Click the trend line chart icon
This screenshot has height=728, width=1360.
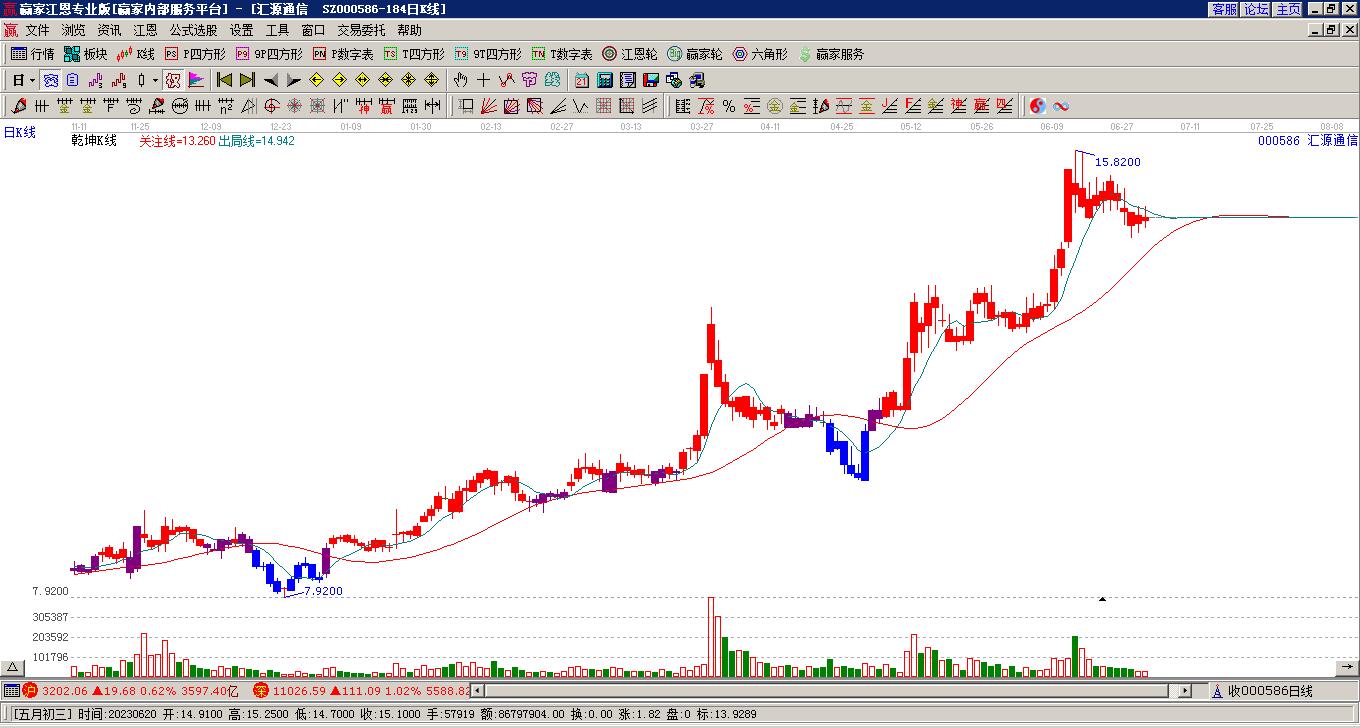pyautogui.click(x=506, y=80)
